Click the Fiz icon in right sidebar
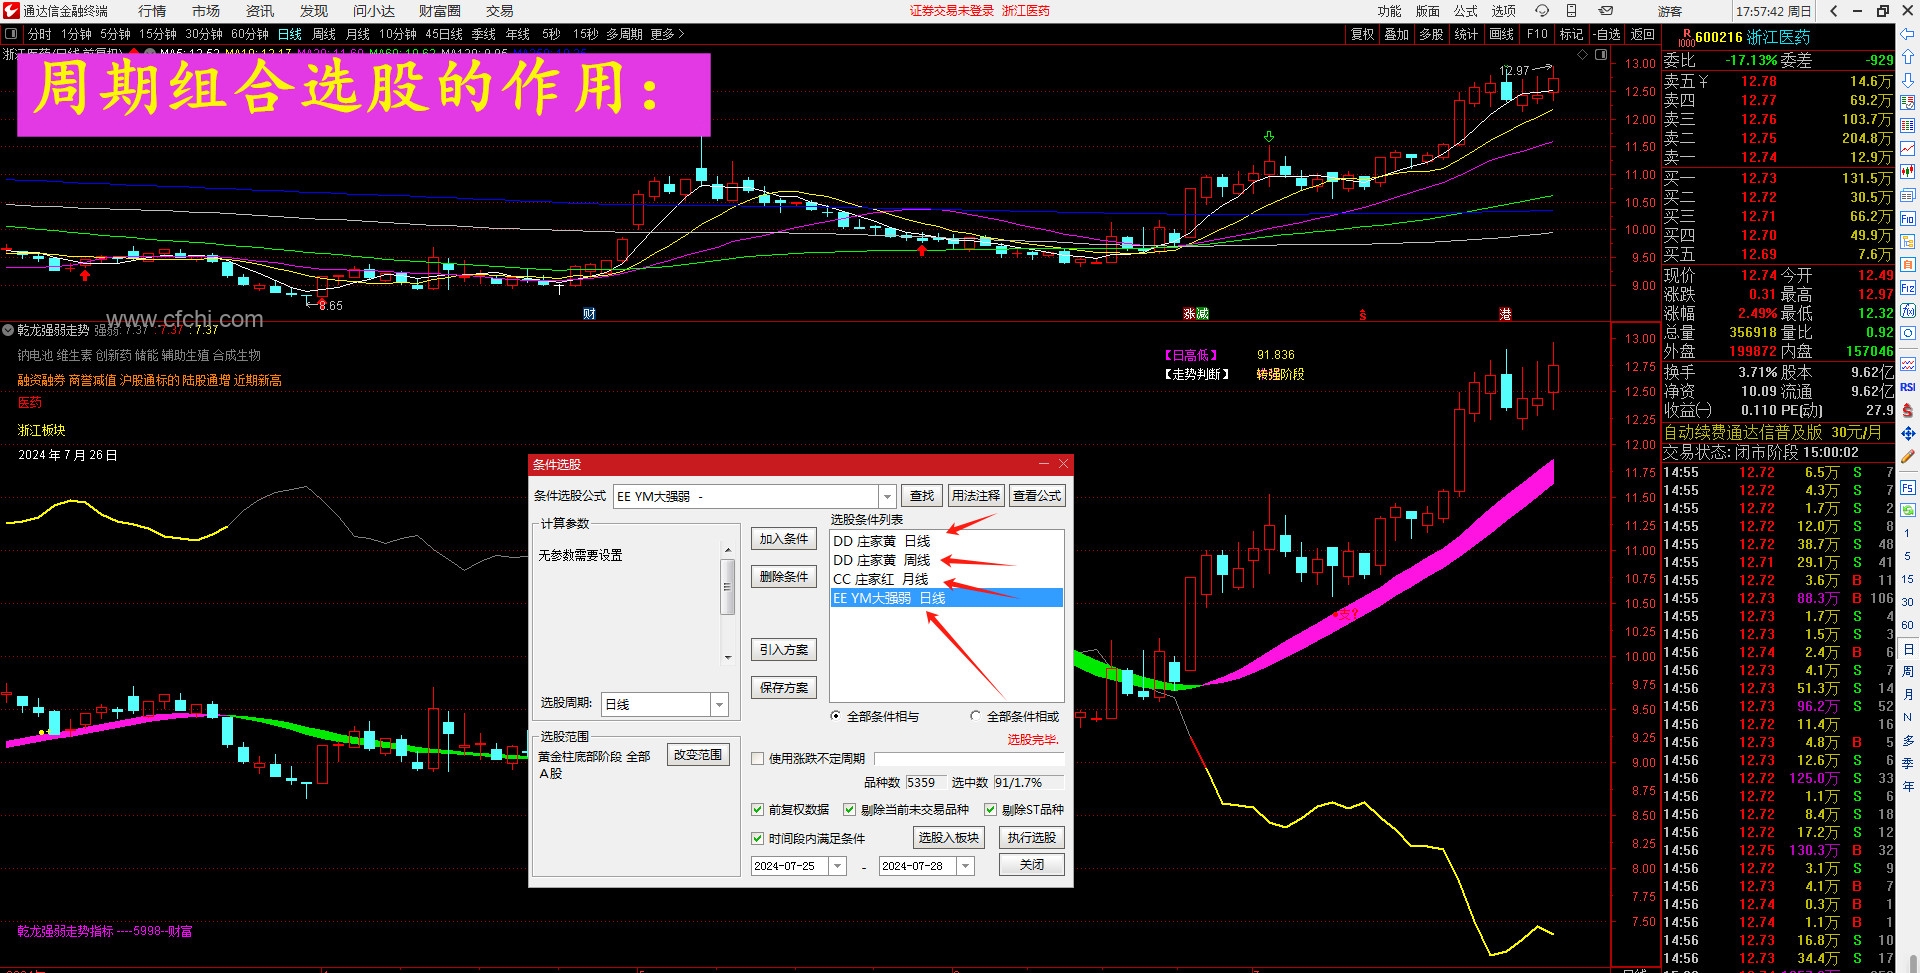Screen dimensions: 1920x973 pyautogui.click(x=1908, y=288)
